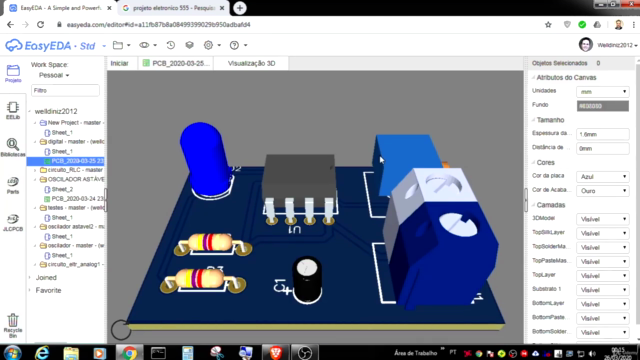Toggle Substrato 1 visibility dropdown
This screenshot has height=360, width=640.
tap(602, 290)
